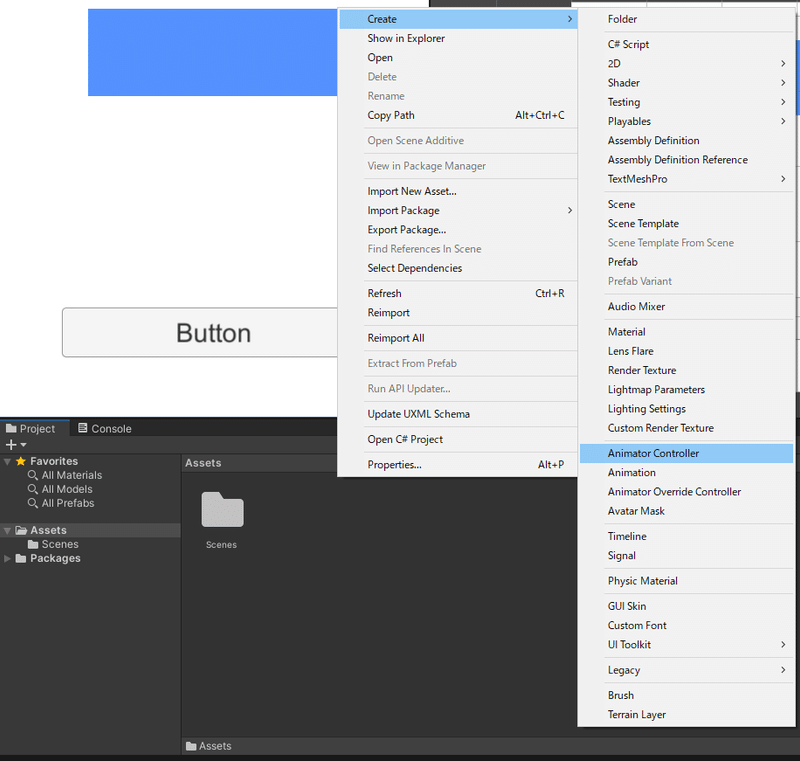Click the Packages folder icon in tree
The height and width of the screenshot is (761, 800).
pos(21,559)
